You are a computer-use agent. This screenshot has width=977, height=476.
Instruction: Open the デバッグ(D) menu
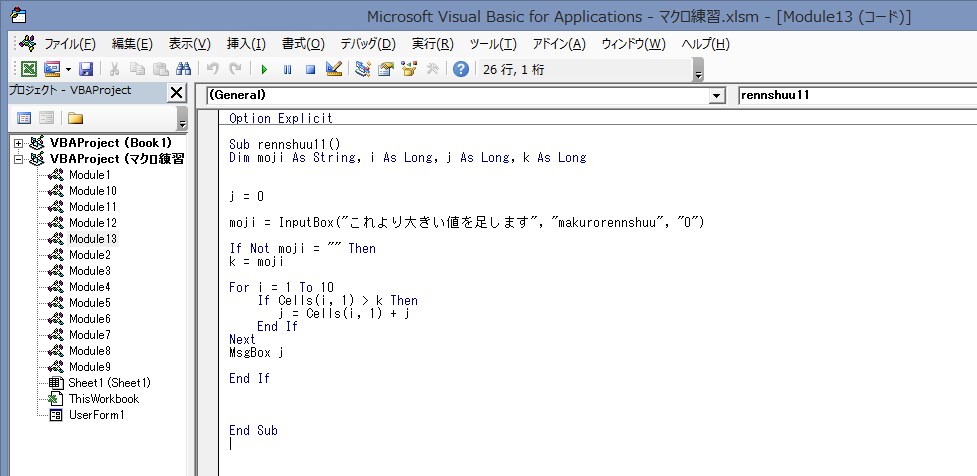click(x=368, y=44)
